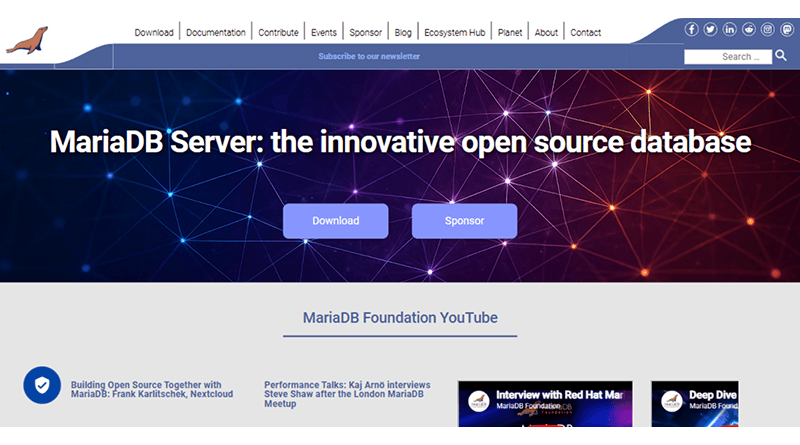Open Performance Talks Kaj Arnö interview link
Viewport: 800px width, 445px height.
pyautogui.click(x=347, y=394)
